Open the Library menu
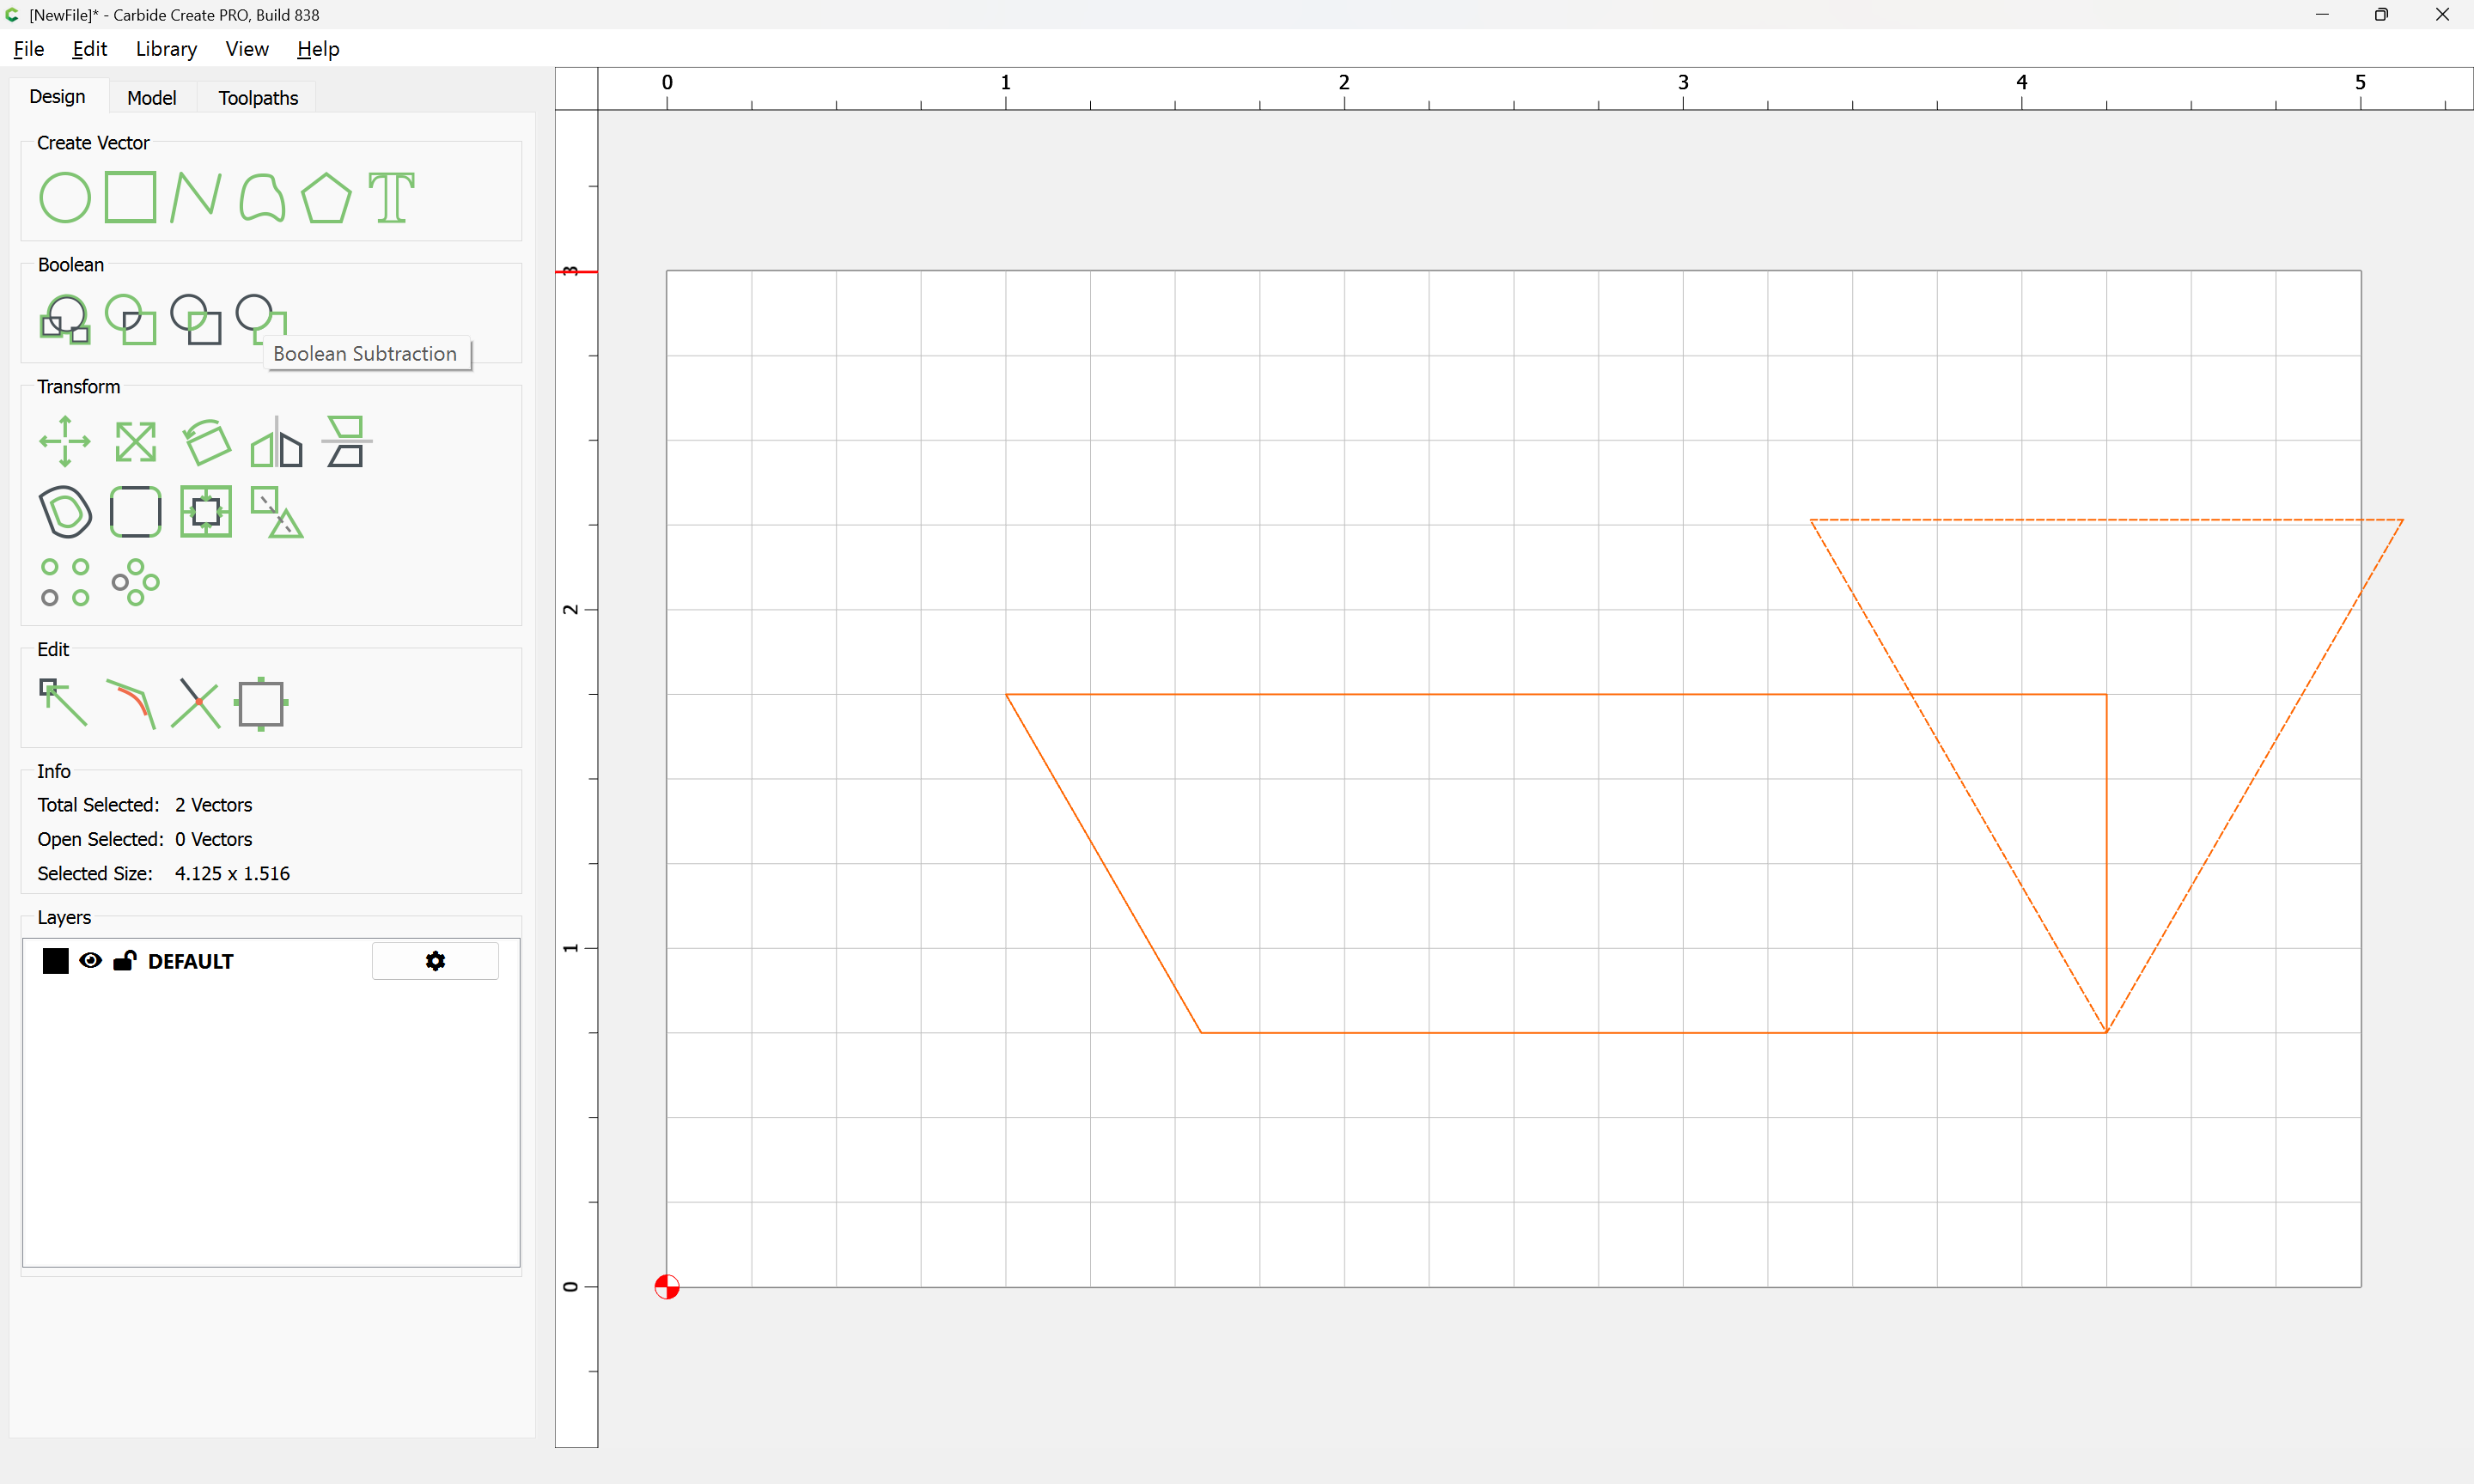This screenshot has height=1484, width=2474. pos(166,49)
